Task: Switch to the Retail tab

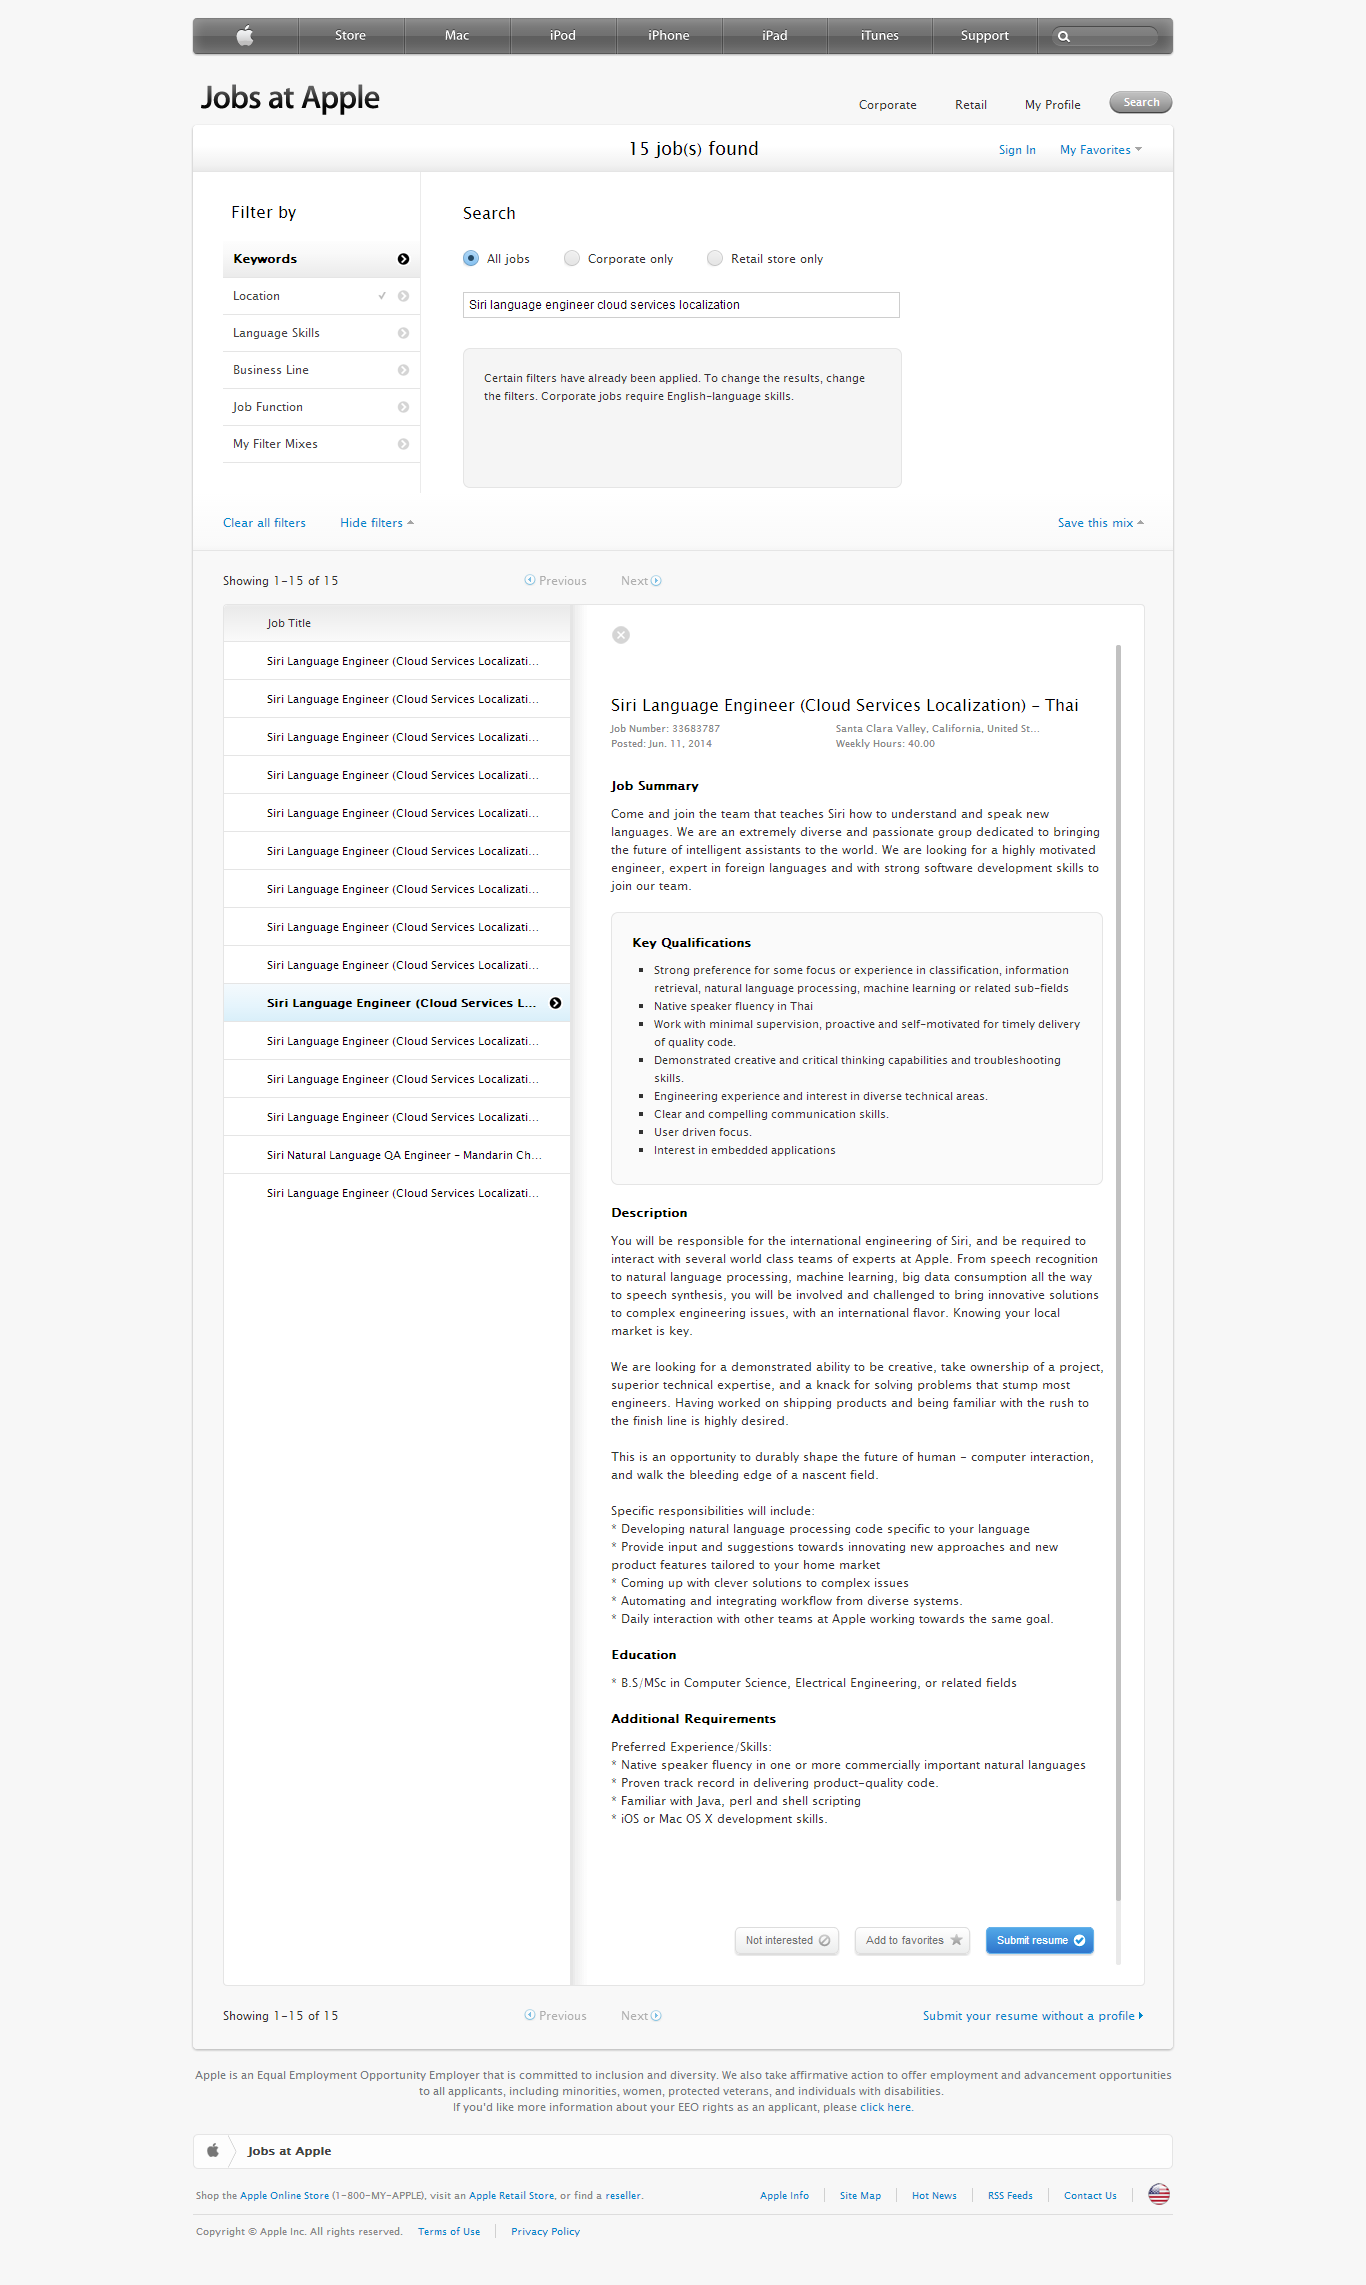Action: click(971, 105)
